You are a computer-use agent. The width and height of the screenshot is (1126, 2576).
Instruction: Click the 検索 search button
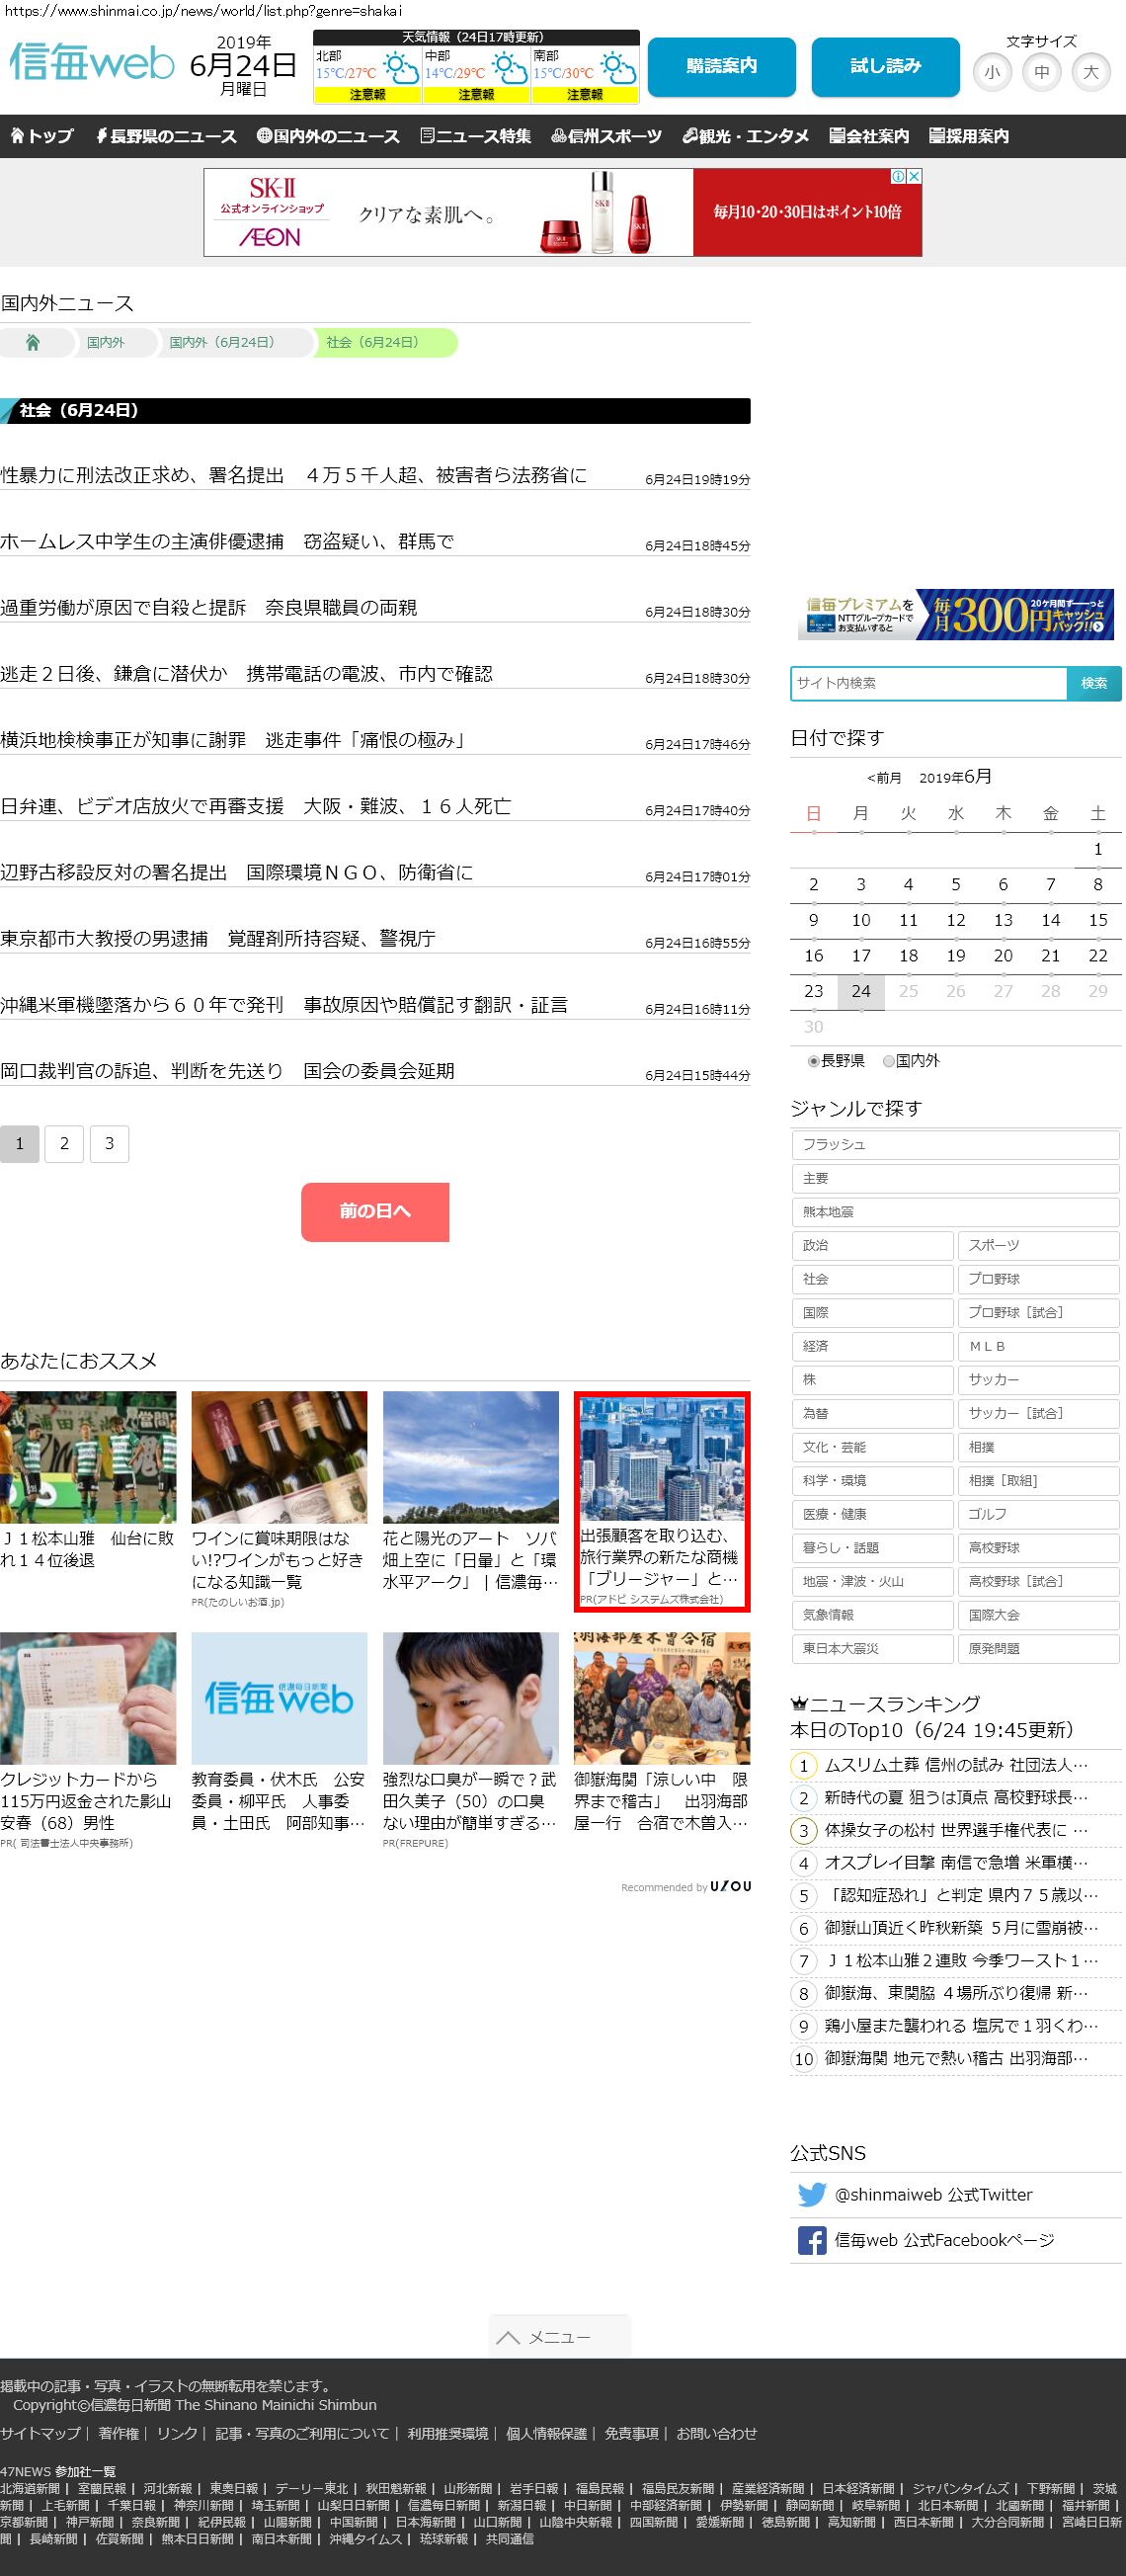(x=1094, y=683)
